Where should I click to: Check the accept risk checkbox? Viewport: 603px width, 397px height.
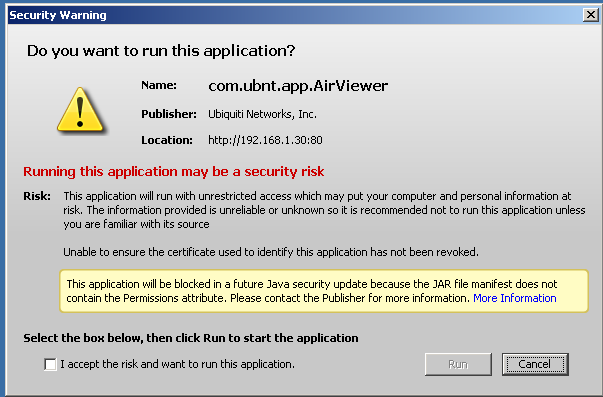tap(50, 364)
